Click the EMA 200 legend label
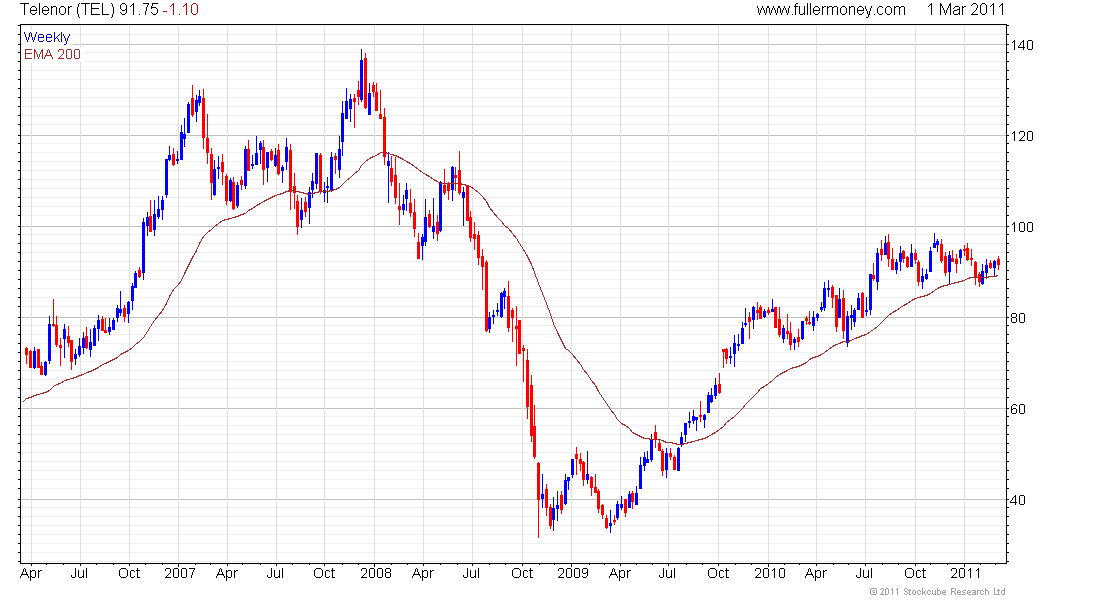This screenshot has width=1100, height=600. pyautogui.click(x=52, y=54)
